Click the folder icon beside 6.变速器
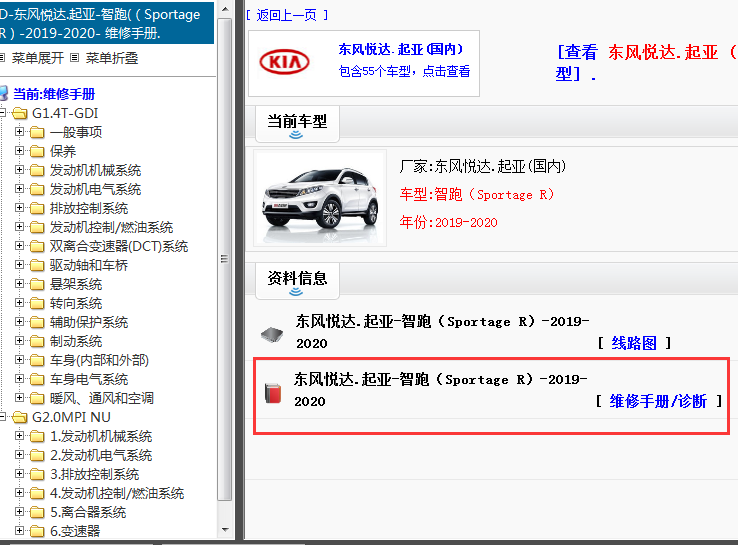Image resolution: width=738 pixels, height=545 pixels. click(x=37, y=531)
